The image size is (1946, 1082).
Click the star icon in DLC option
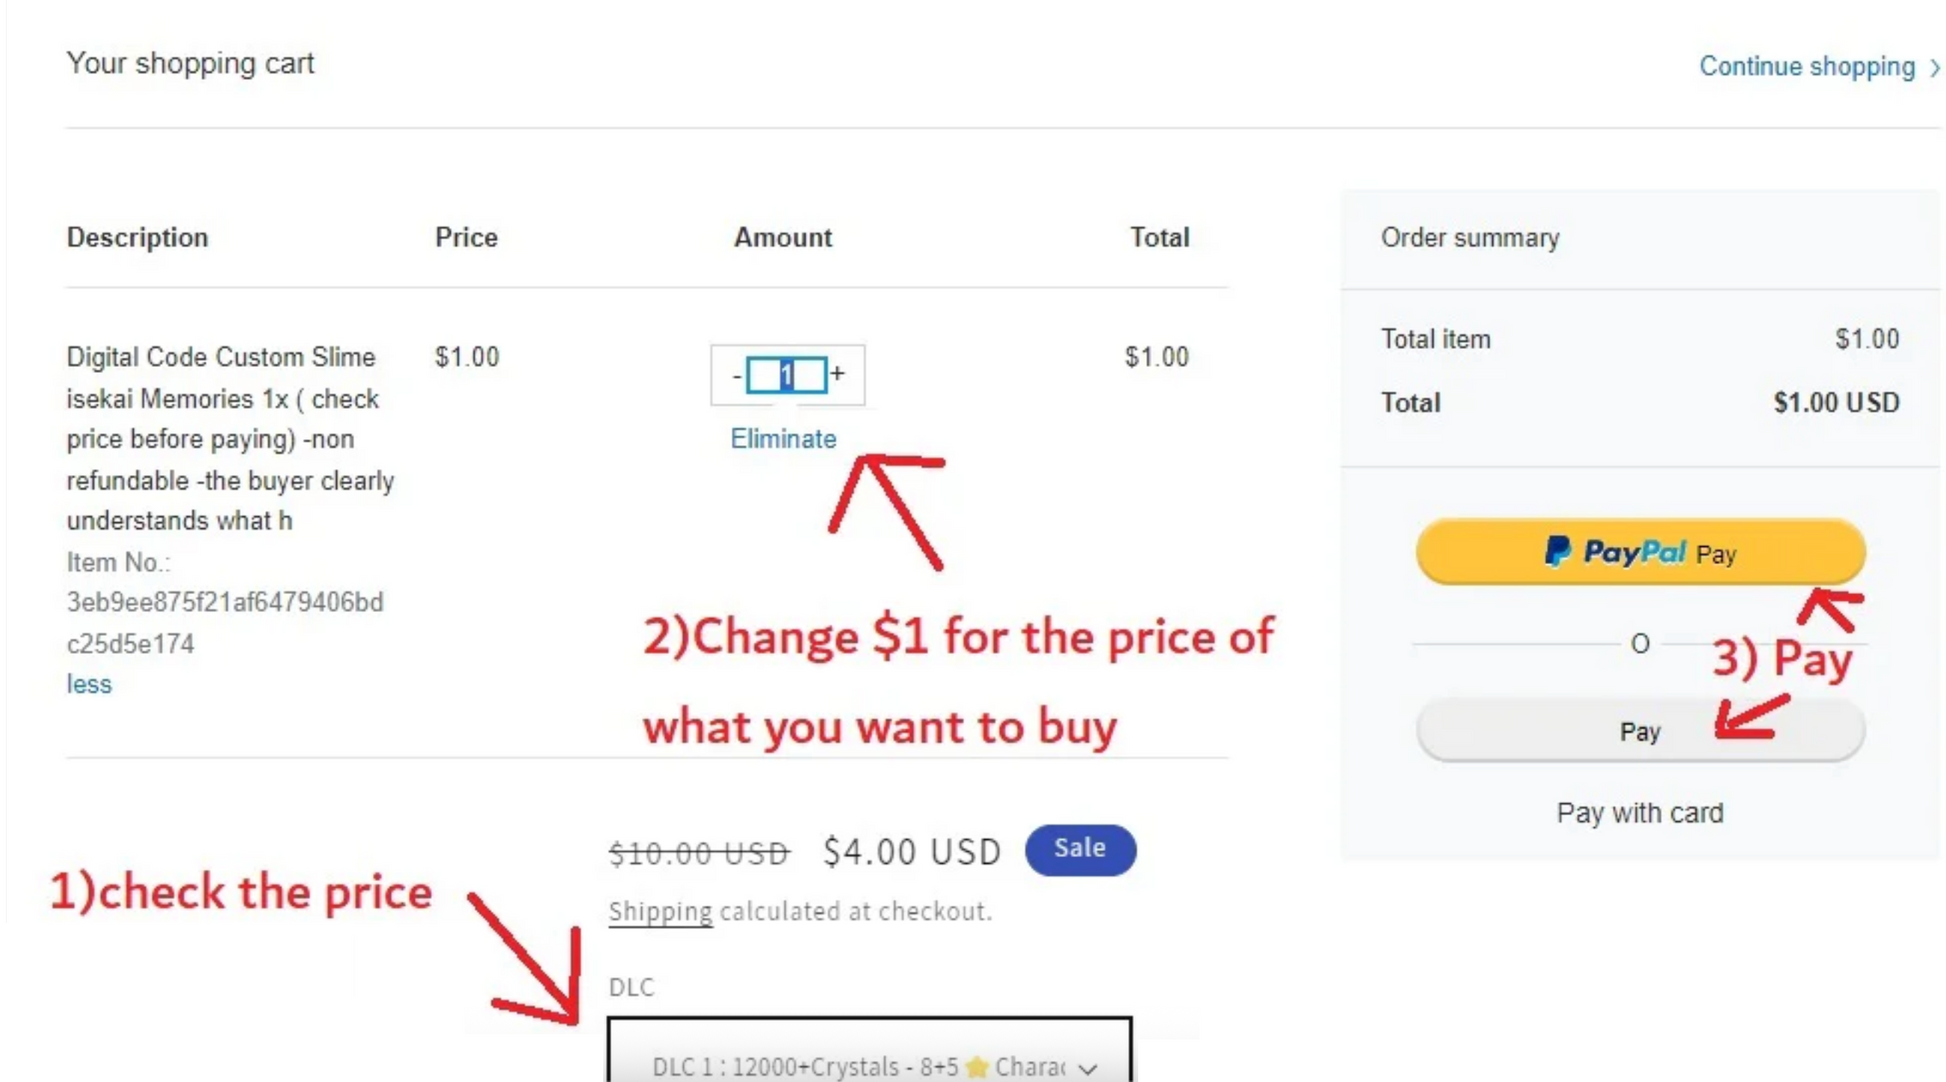coord(976,1067)
